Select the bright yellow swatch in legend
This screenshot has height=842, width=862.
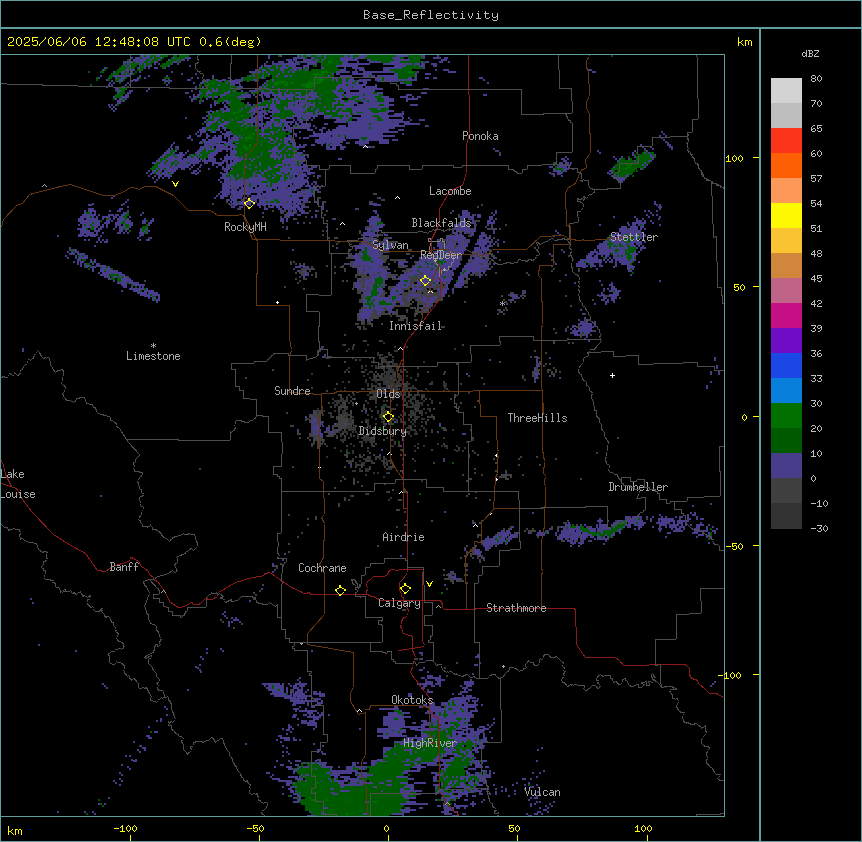point(786,215)
